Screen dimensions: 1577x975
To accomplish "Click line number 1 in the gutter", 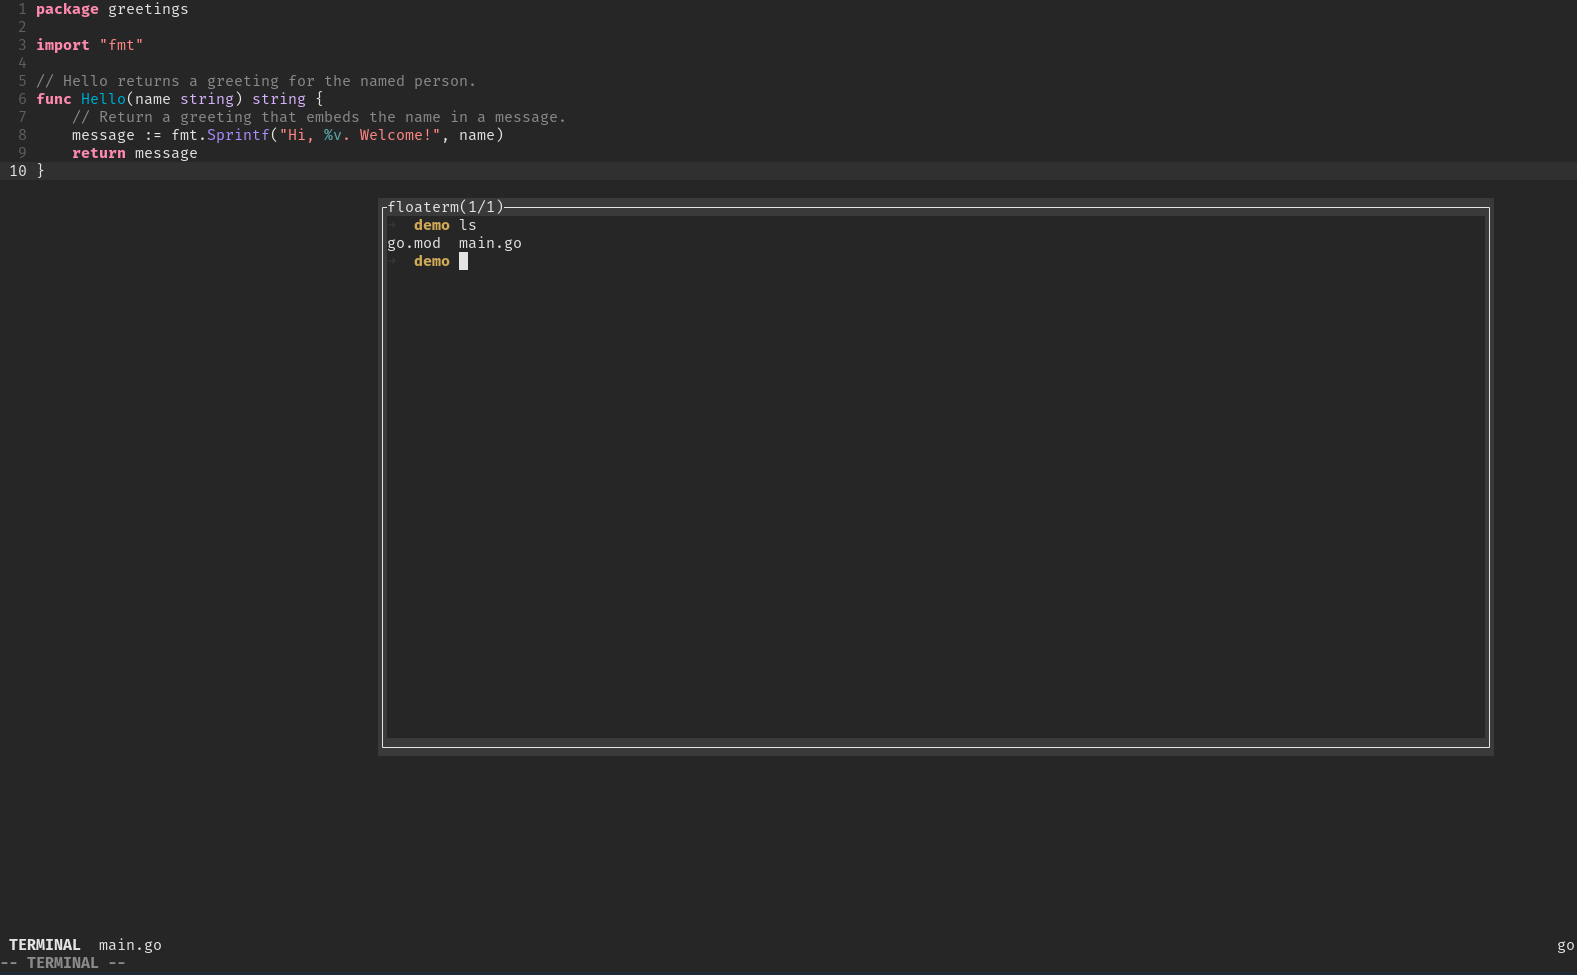I will pos(22,9).
